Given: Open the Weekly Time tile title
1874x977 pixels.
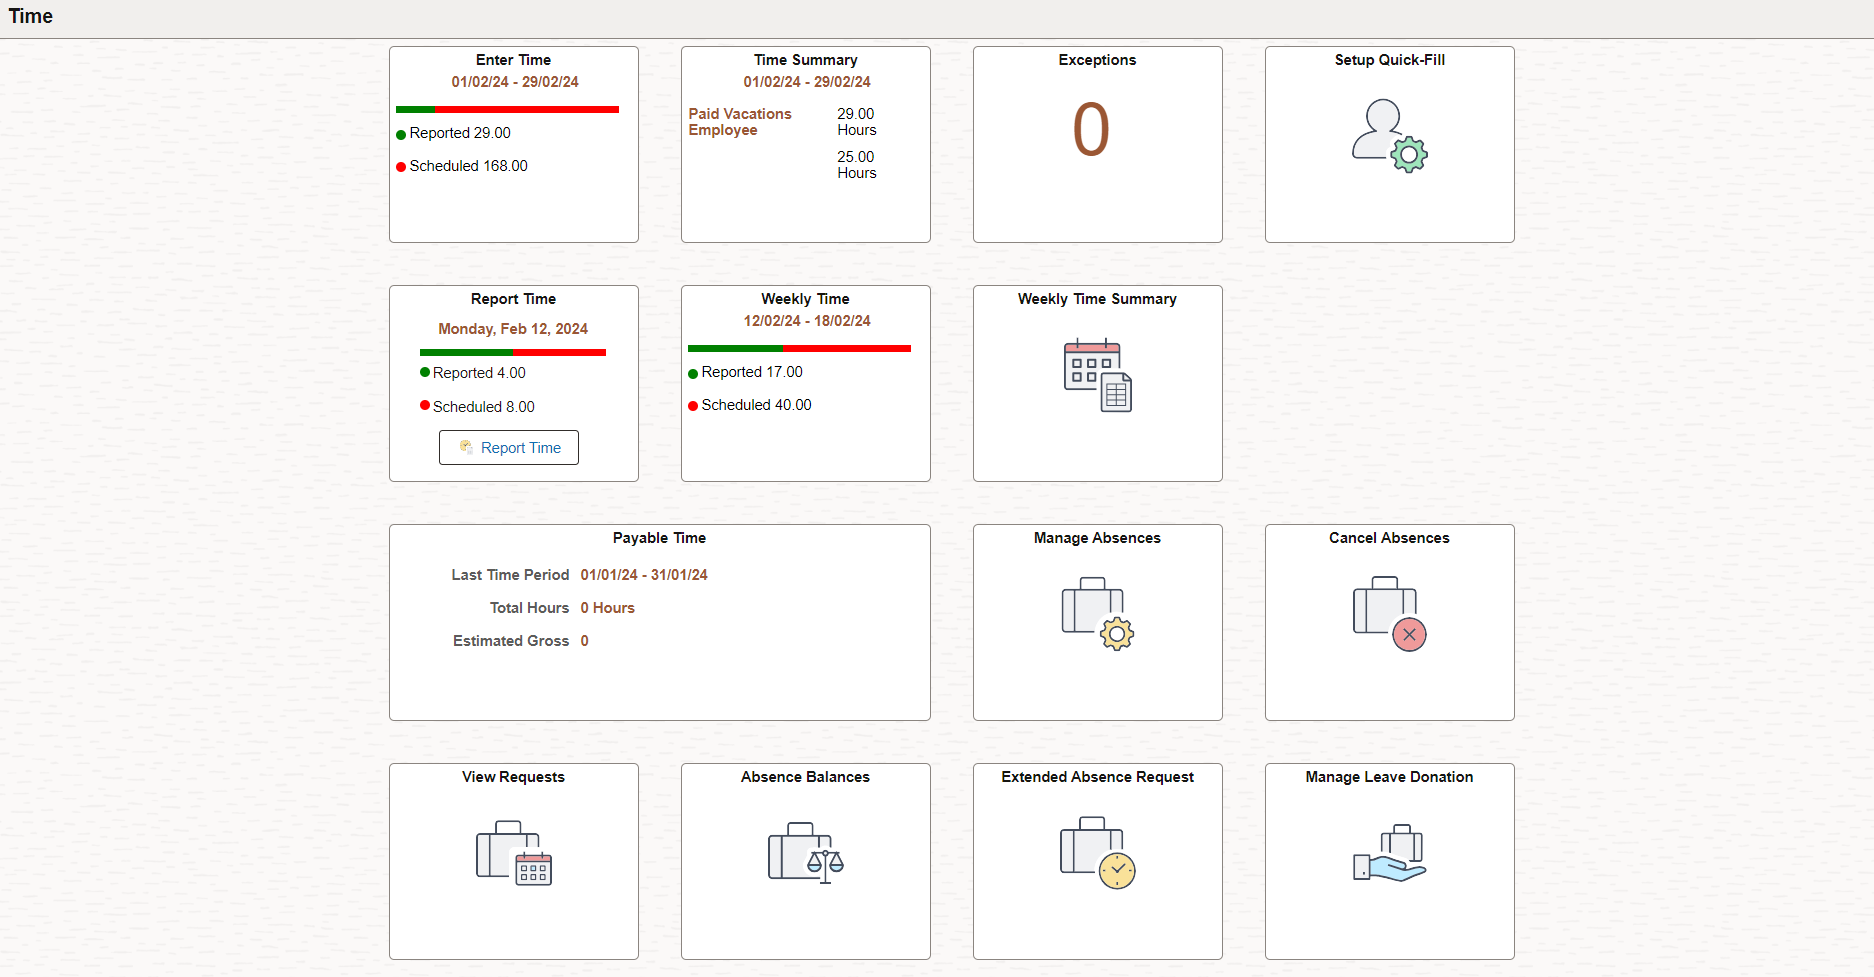Looking at the screenshot, I should (x=806, y=299).
